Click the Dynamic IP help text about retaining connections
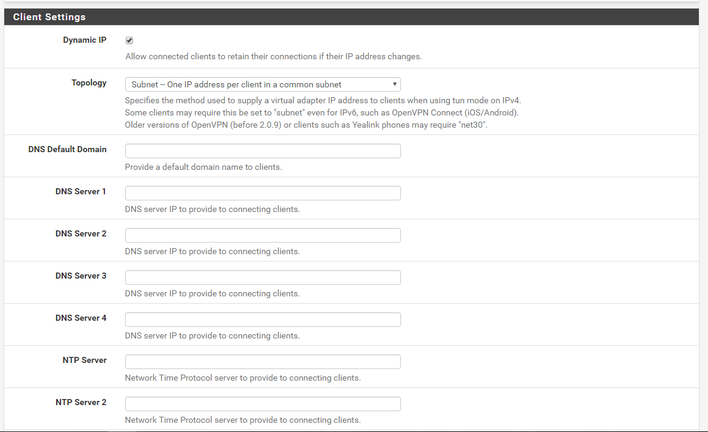Viewport: 708px width, 432px height. 274,56
